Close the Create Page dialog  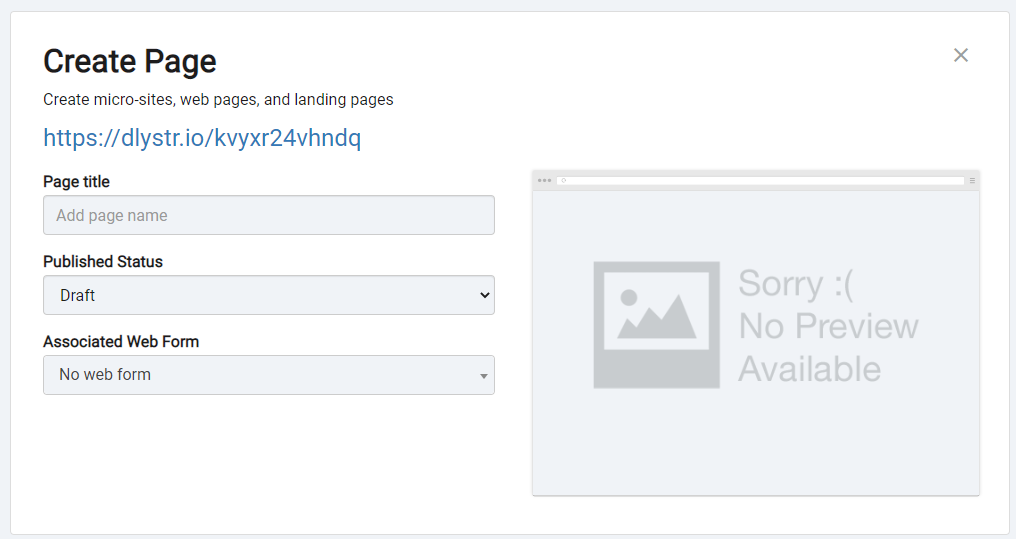[x=960, y=55]
